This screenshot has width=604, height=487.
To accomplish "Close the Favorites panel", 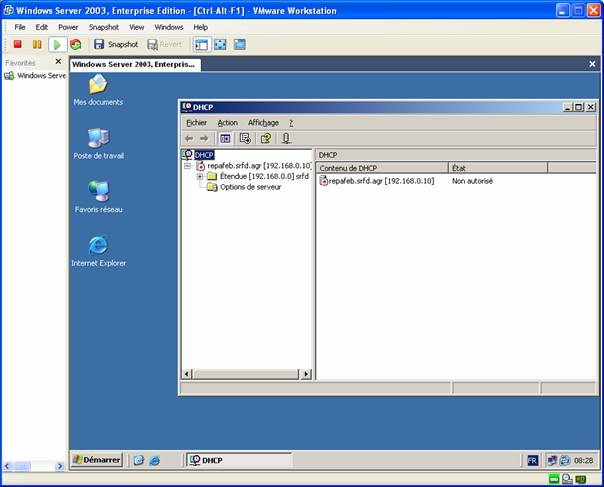I will [x=58, y=61].
